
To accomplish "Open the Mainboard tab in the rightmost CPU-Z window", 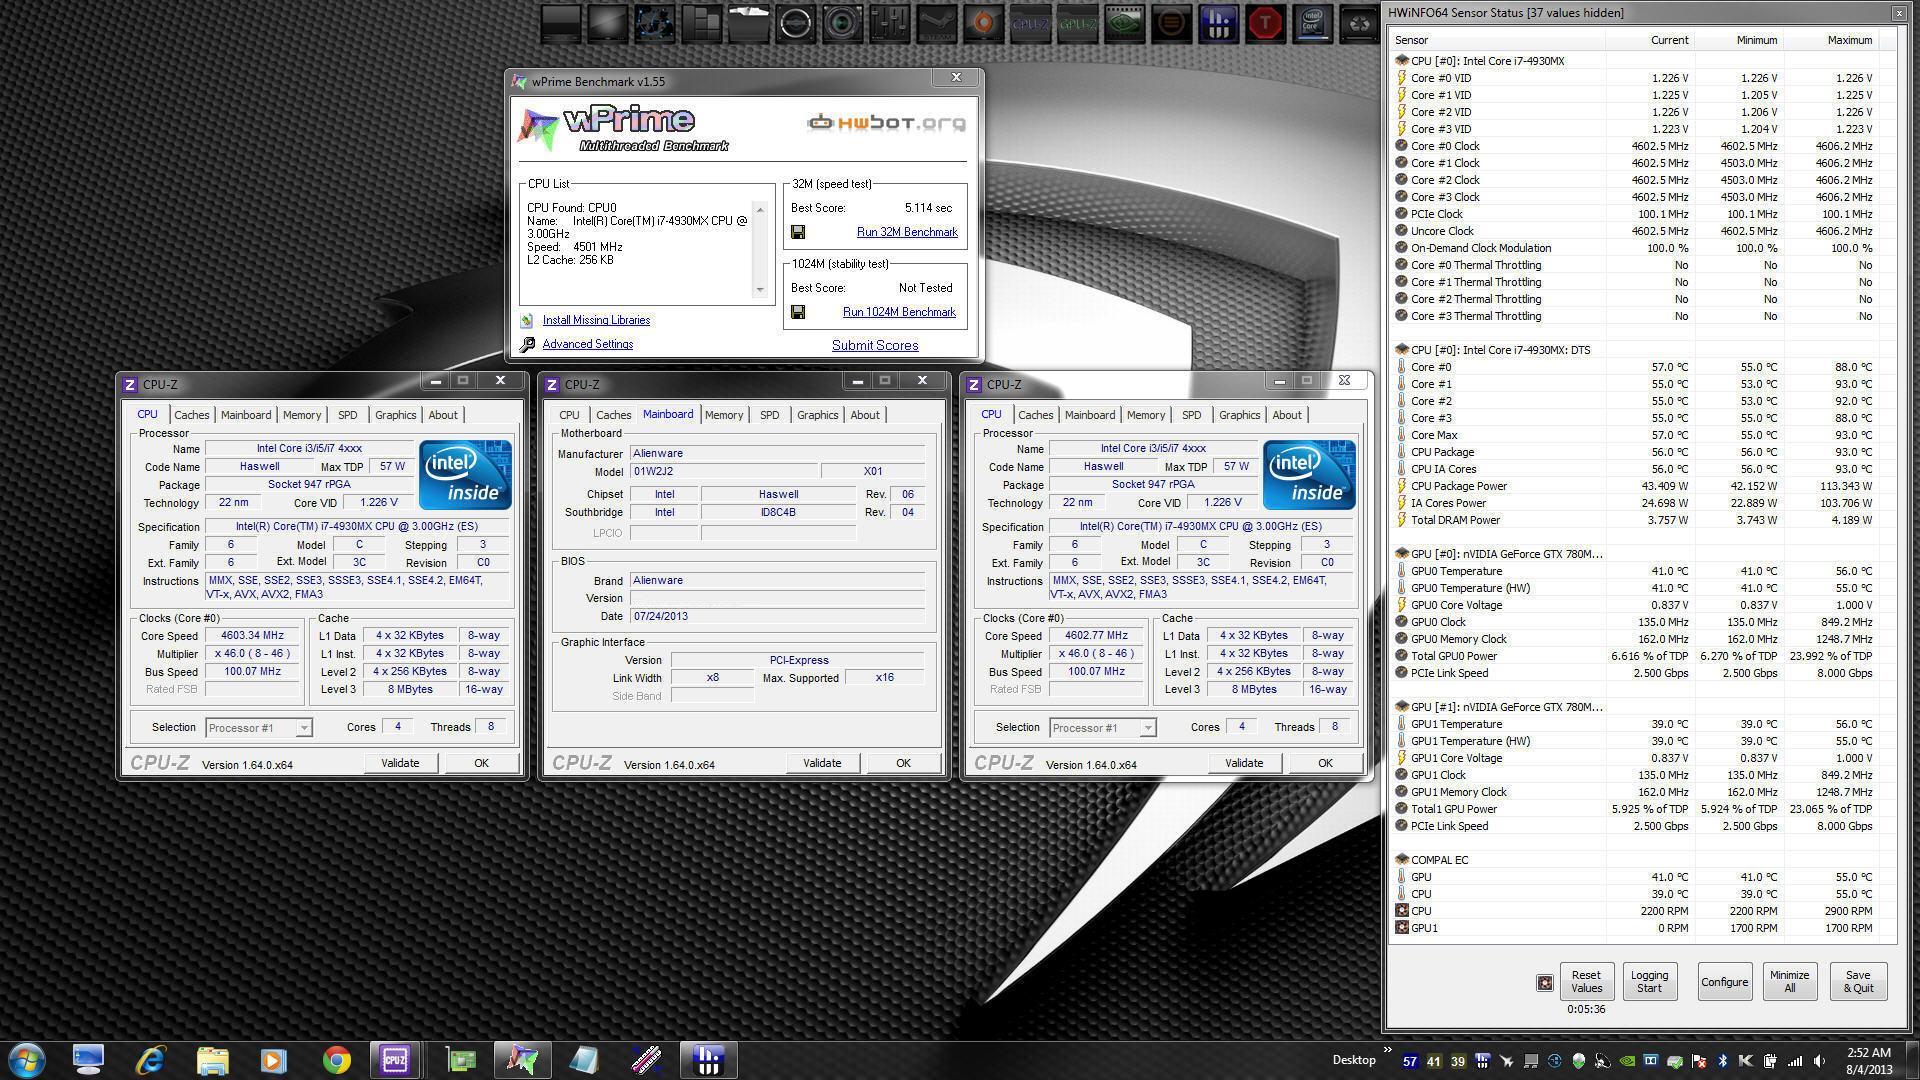I will click(x=1090, y=415).
